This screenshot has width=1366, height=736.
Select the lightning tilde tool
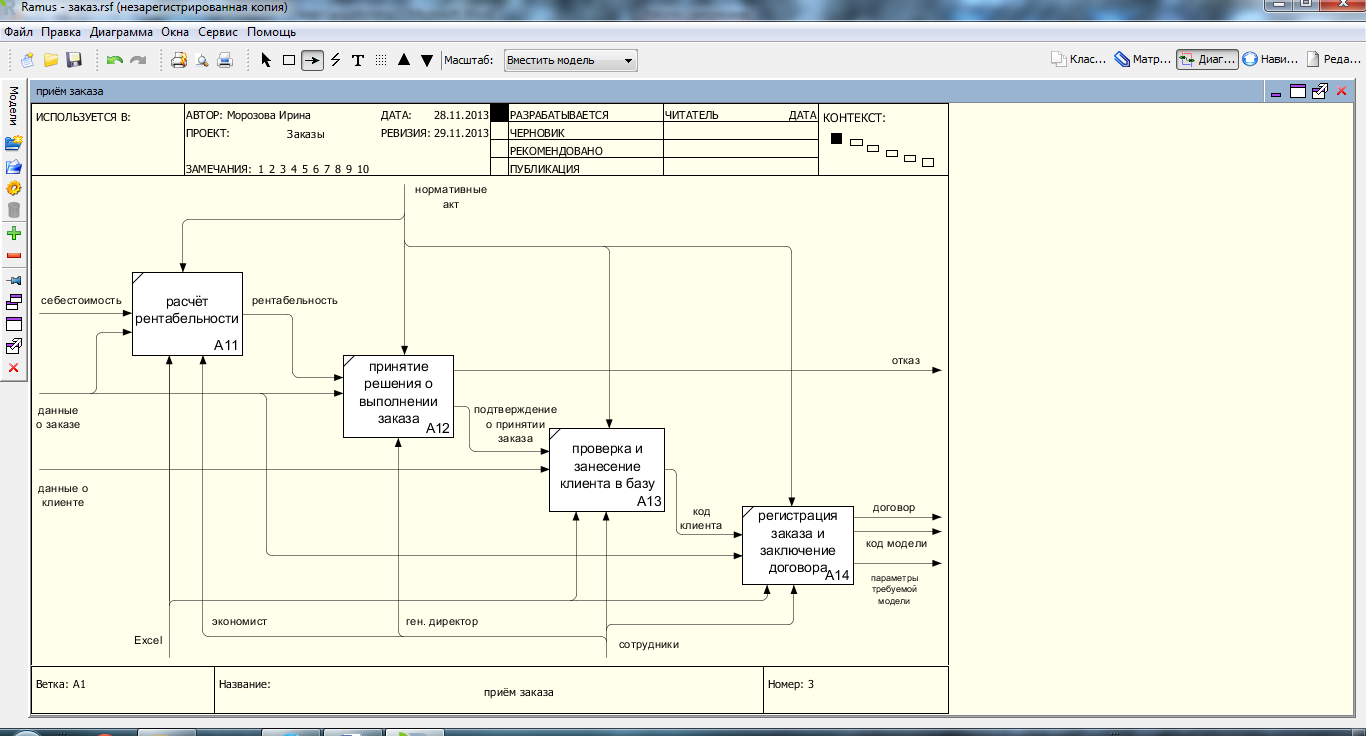coord(335,60)
